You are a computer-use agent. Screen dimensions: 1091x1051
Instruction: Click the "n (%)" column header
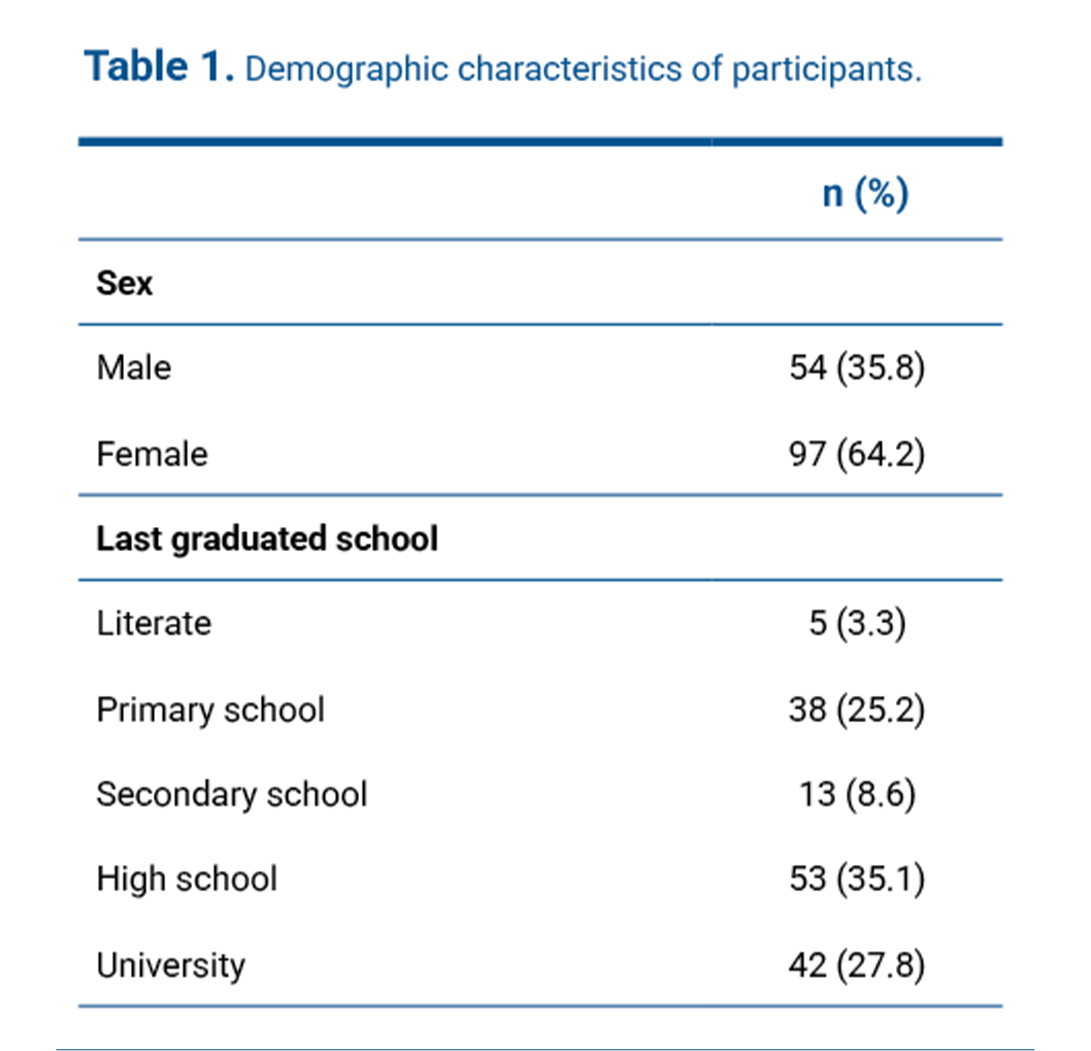[x=864, y=193]
